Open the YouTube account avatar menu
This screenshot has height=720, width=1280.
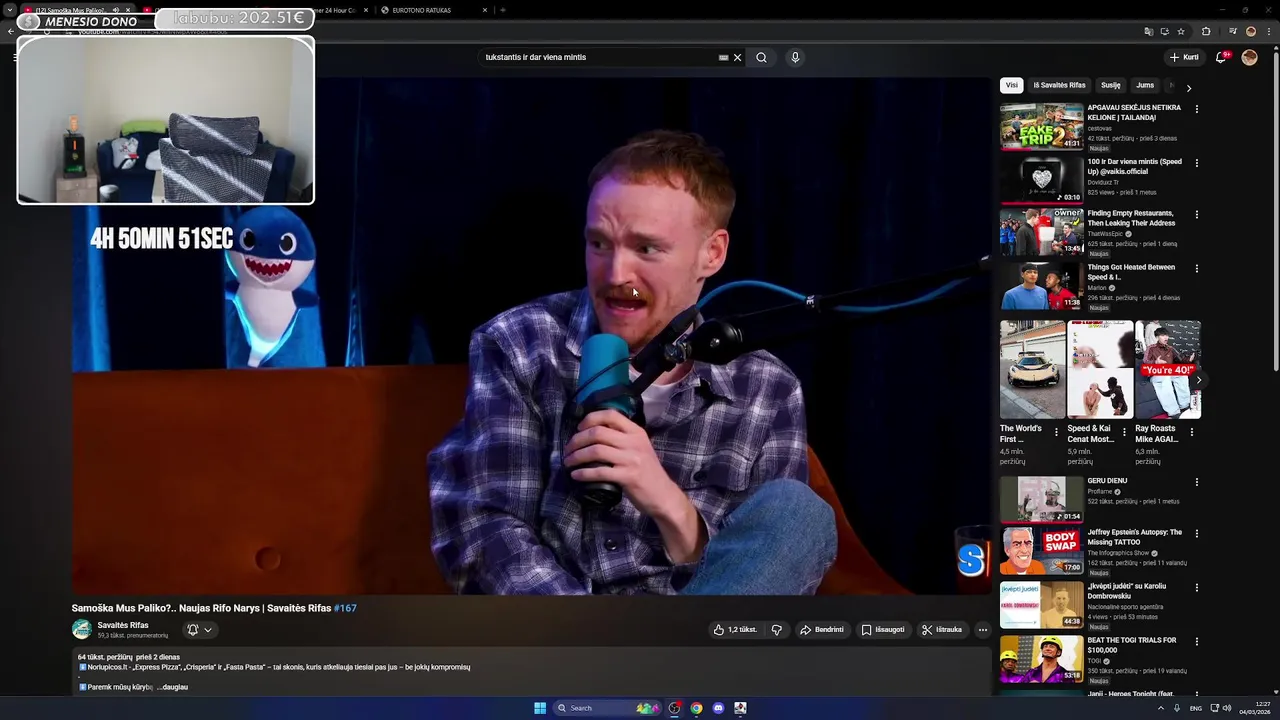[x=1249, y=57]
